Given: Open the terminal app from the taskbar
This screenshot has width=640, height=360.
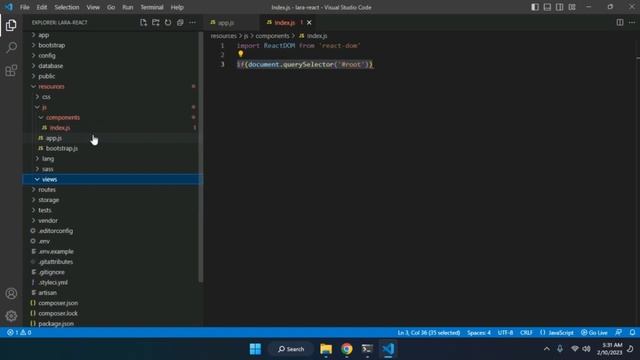Looking at the screenshot, I should point(367,349).
